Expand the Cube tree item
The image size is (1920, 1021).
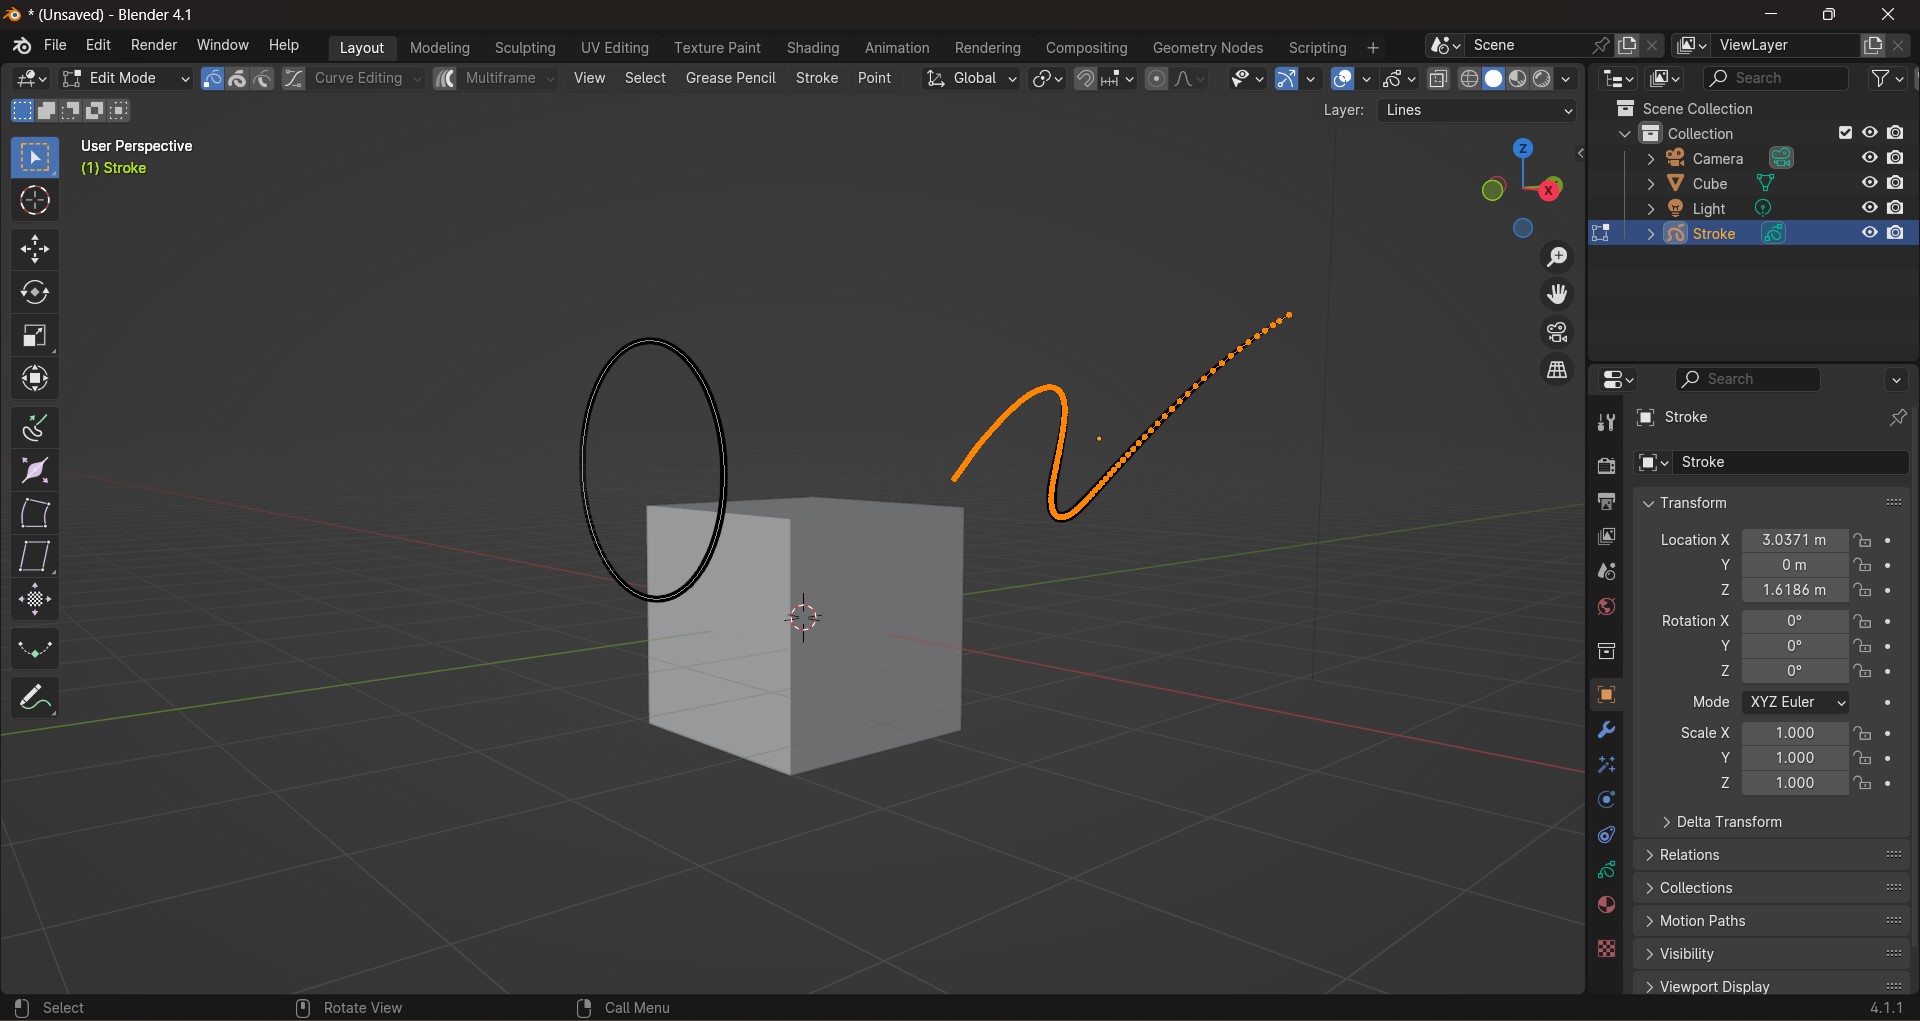click(x=1651, y=184)
